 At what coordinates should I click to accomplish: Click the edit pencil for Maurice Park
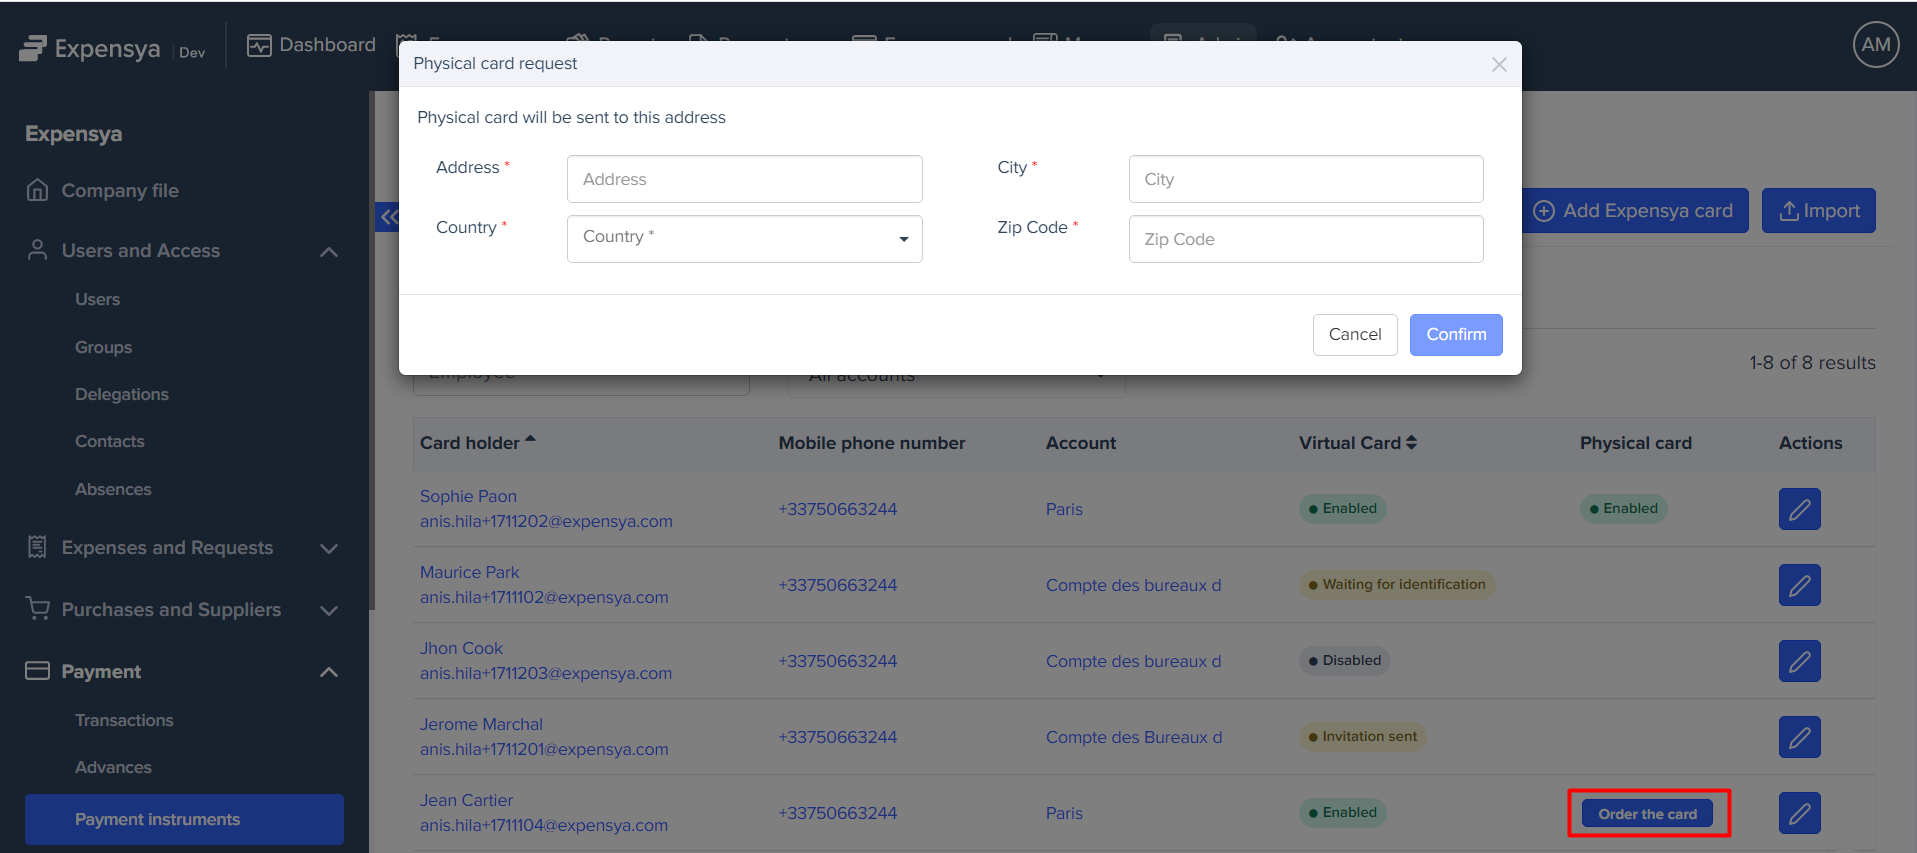tap(1798, 585)
